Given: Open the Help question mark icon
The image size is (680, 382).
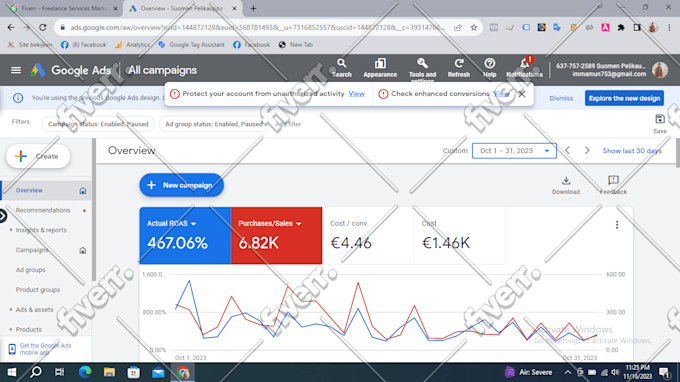Looking at the screenshot, I should [490, 68].
